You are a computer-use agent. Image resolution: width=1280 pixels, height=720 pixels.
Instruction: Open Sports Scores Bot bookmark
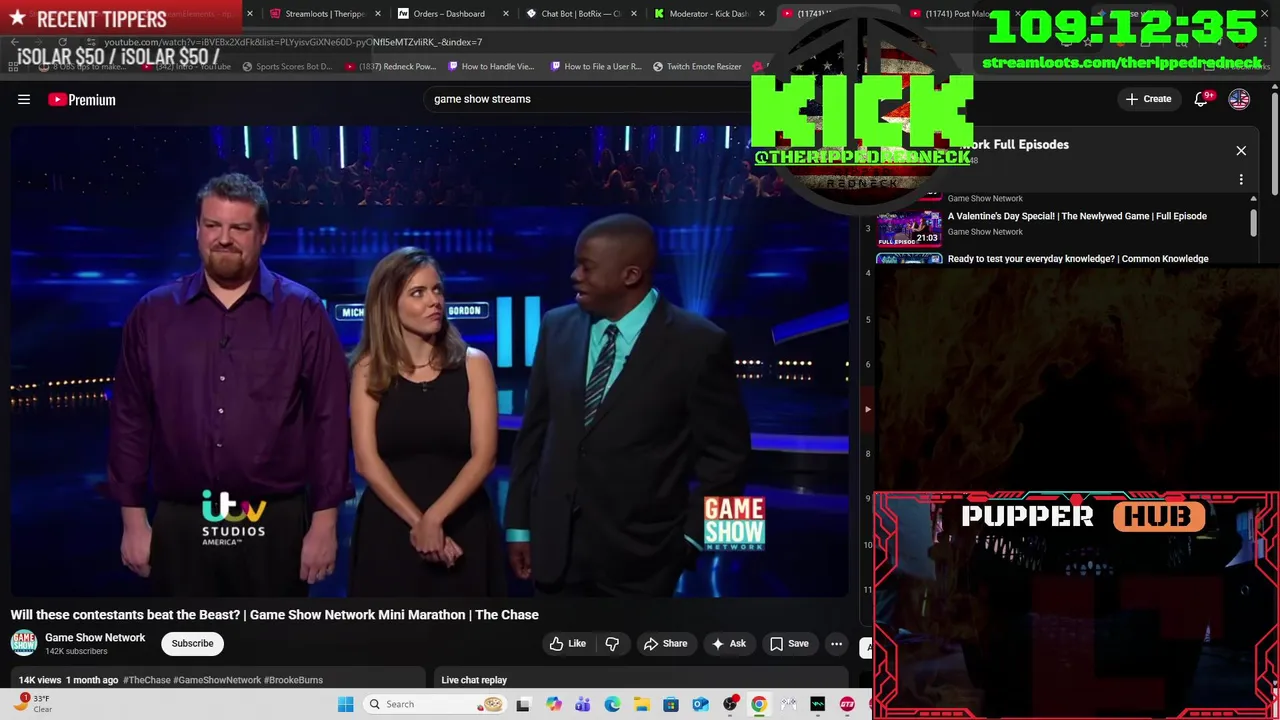(x=286, y=67)
